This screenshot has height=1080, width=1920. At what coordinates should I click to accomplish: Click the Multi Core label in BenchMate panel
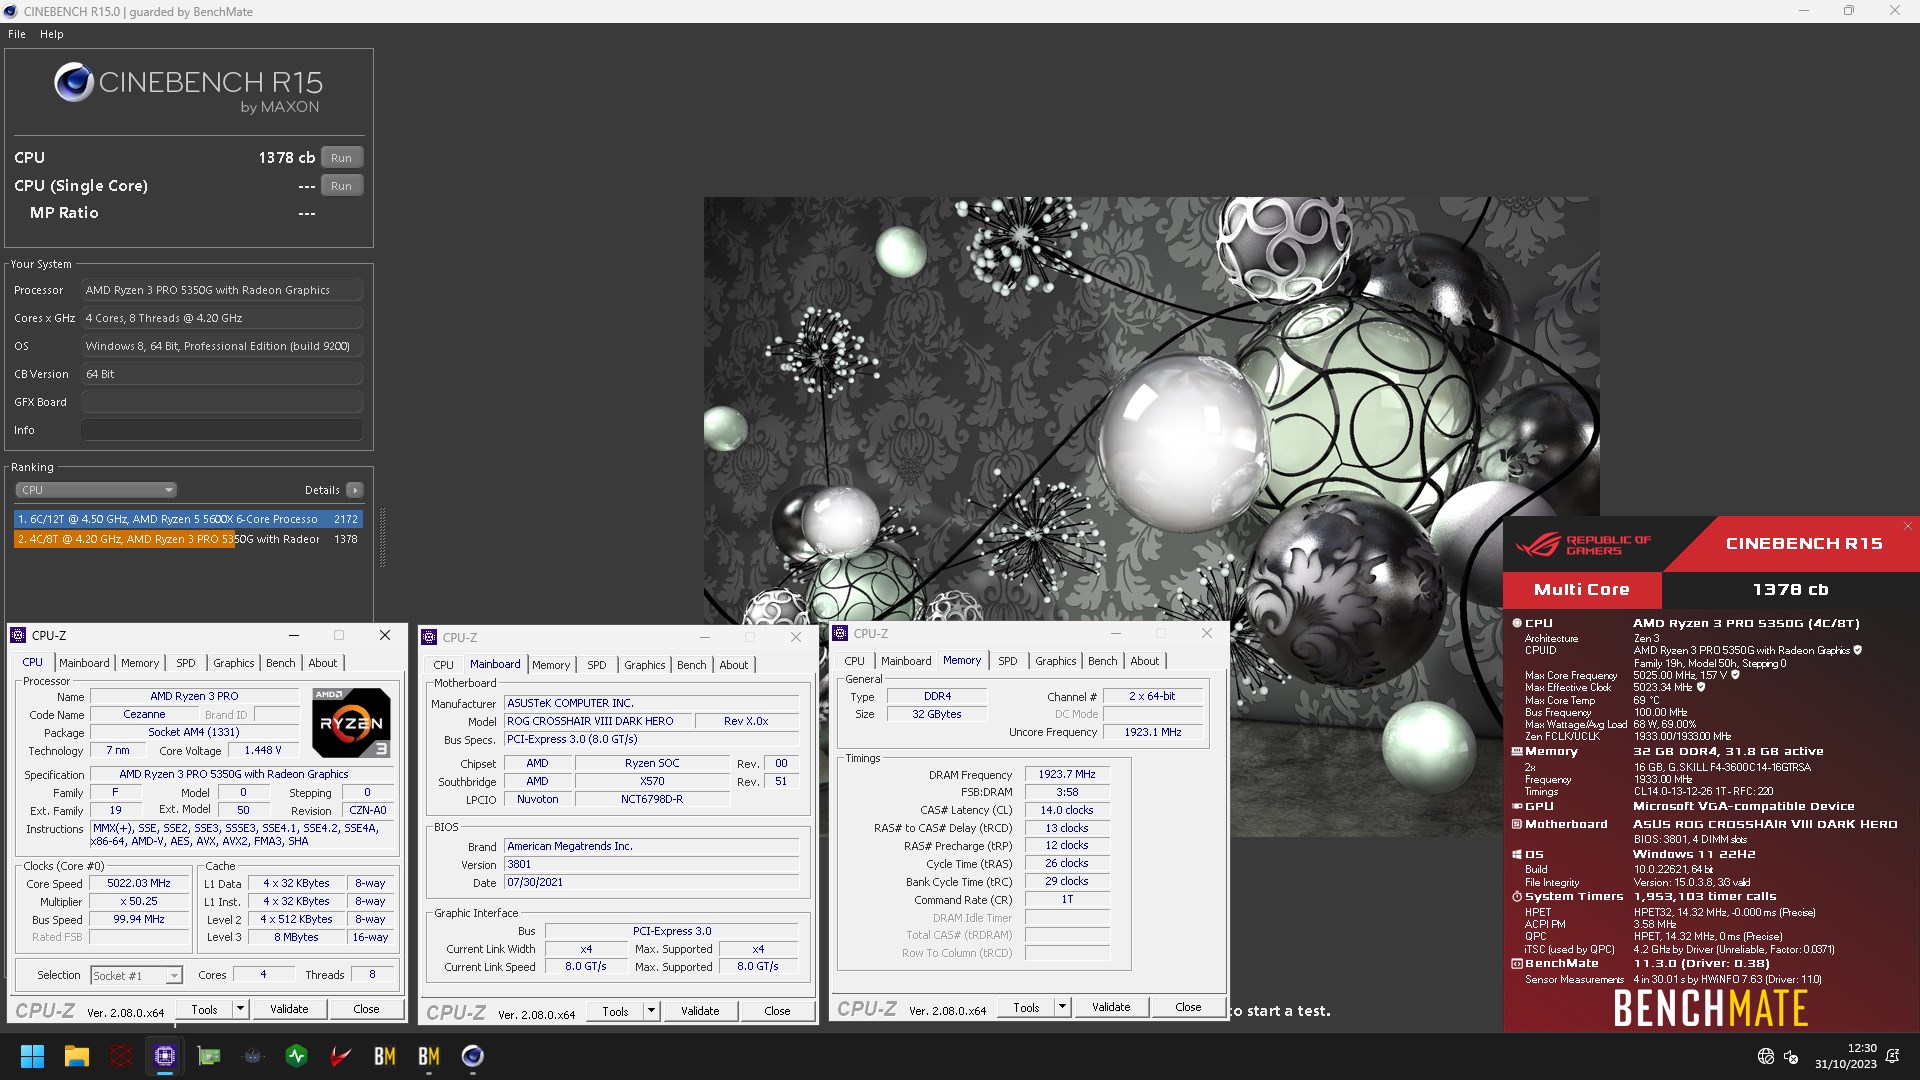click(1582, 590)
